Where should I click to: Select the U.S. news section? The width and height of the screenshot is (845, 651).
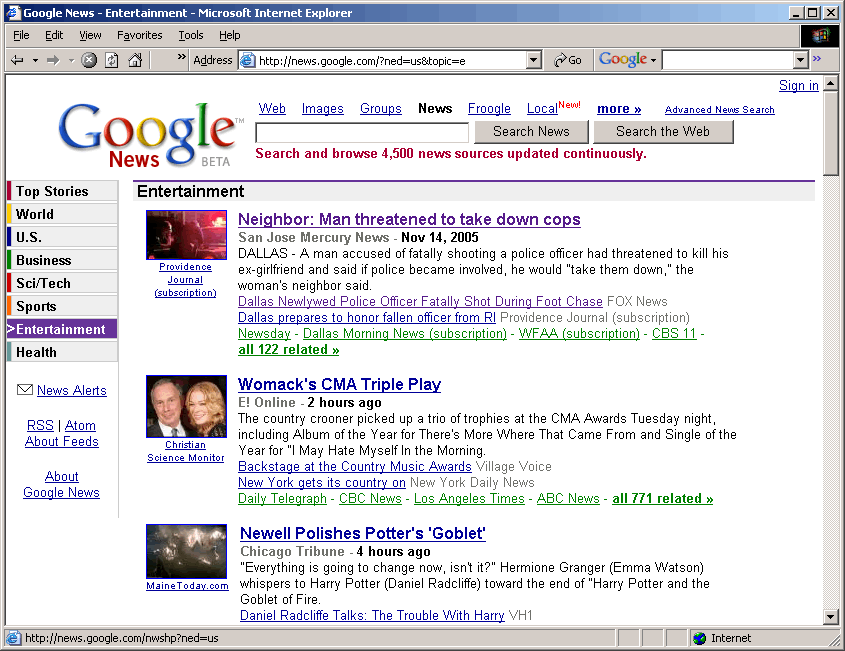coord(63,237)
